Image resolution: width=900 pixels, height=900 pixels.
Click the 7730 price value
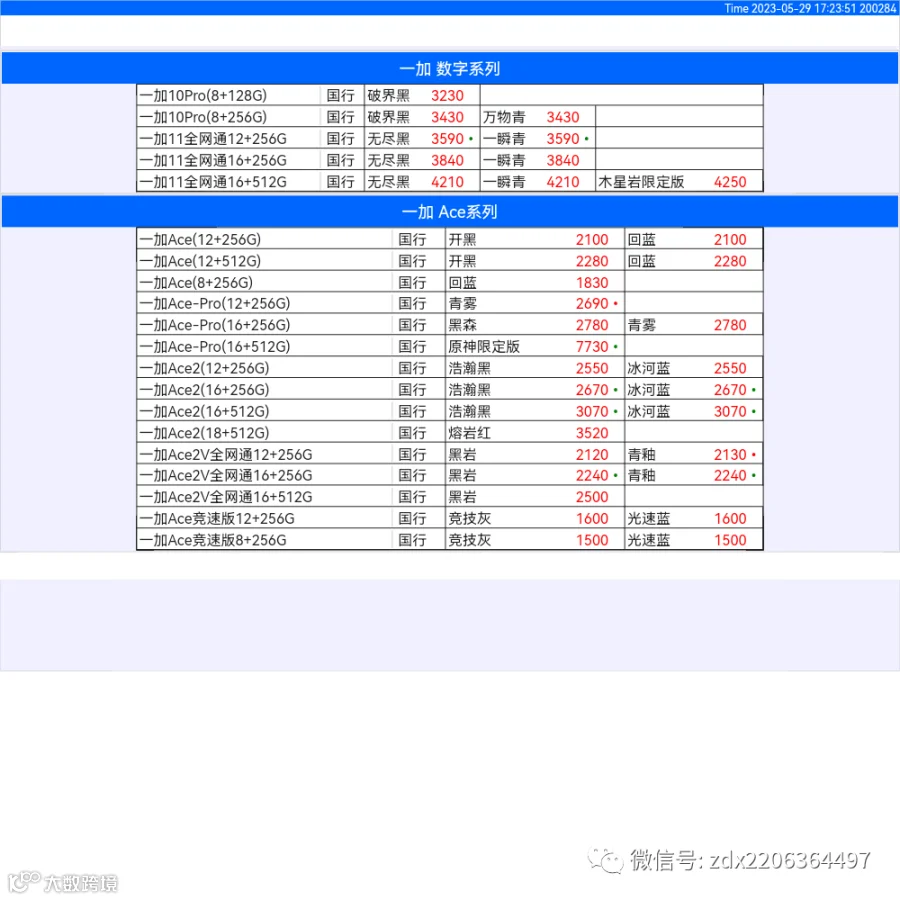point(592,347)
